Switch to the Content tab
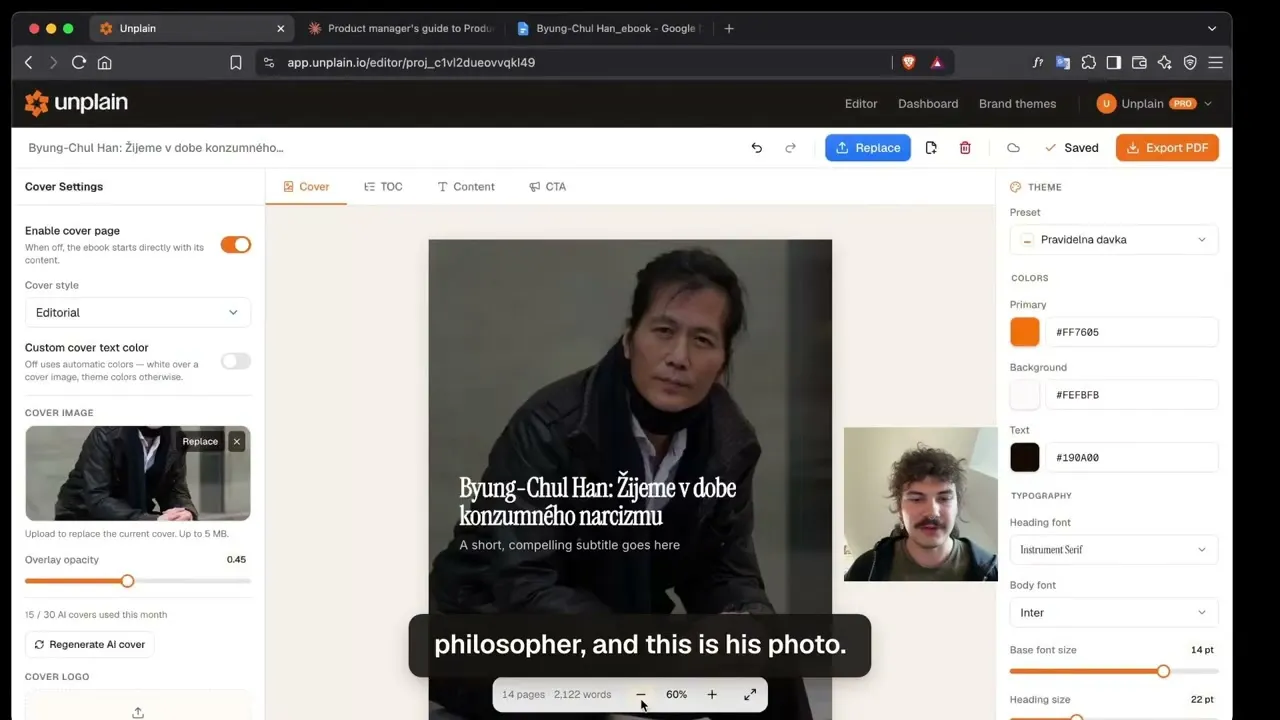1280x720 pixels. (x=466, y=186)
